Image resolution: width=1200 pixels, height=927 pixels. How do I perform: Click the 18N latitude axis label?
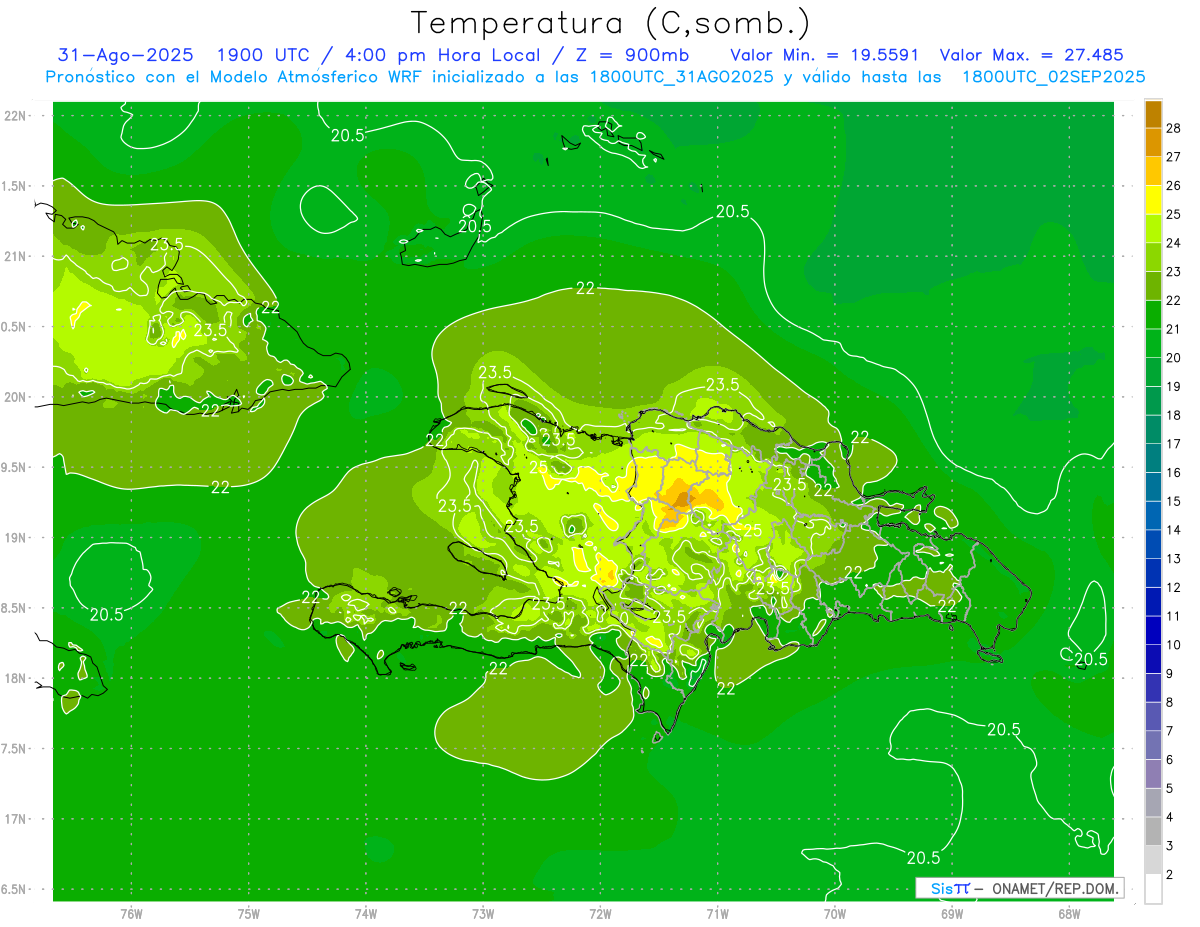(x=16, y=678)
